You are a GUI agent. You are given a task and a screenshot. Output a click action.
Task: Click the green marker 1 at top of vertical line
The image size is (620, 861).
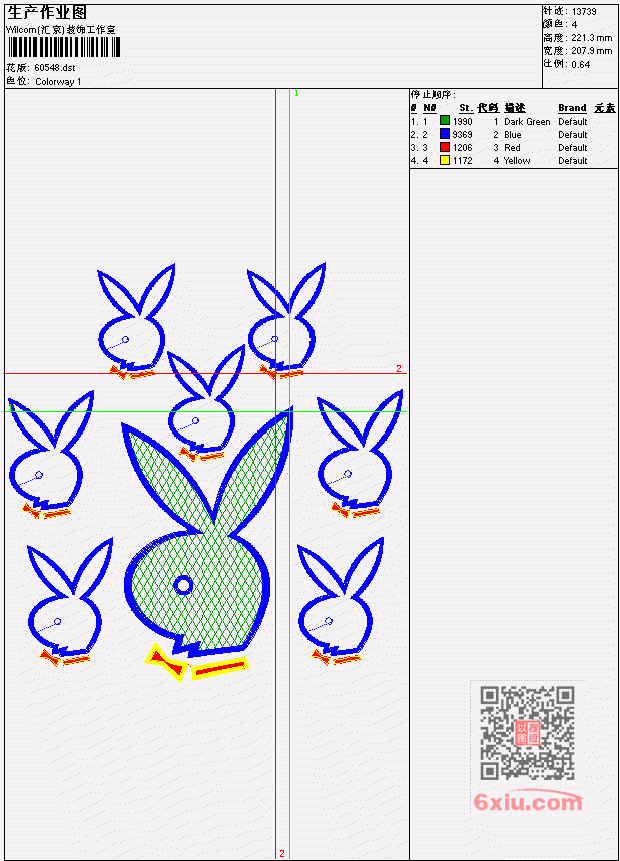click(296, 93)
